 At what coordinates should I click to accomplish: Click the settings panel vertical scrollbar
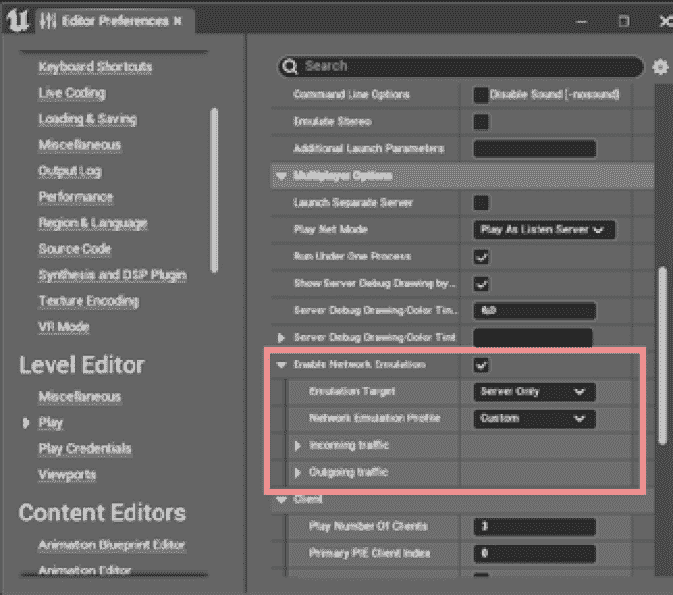[x=663, y=355]
